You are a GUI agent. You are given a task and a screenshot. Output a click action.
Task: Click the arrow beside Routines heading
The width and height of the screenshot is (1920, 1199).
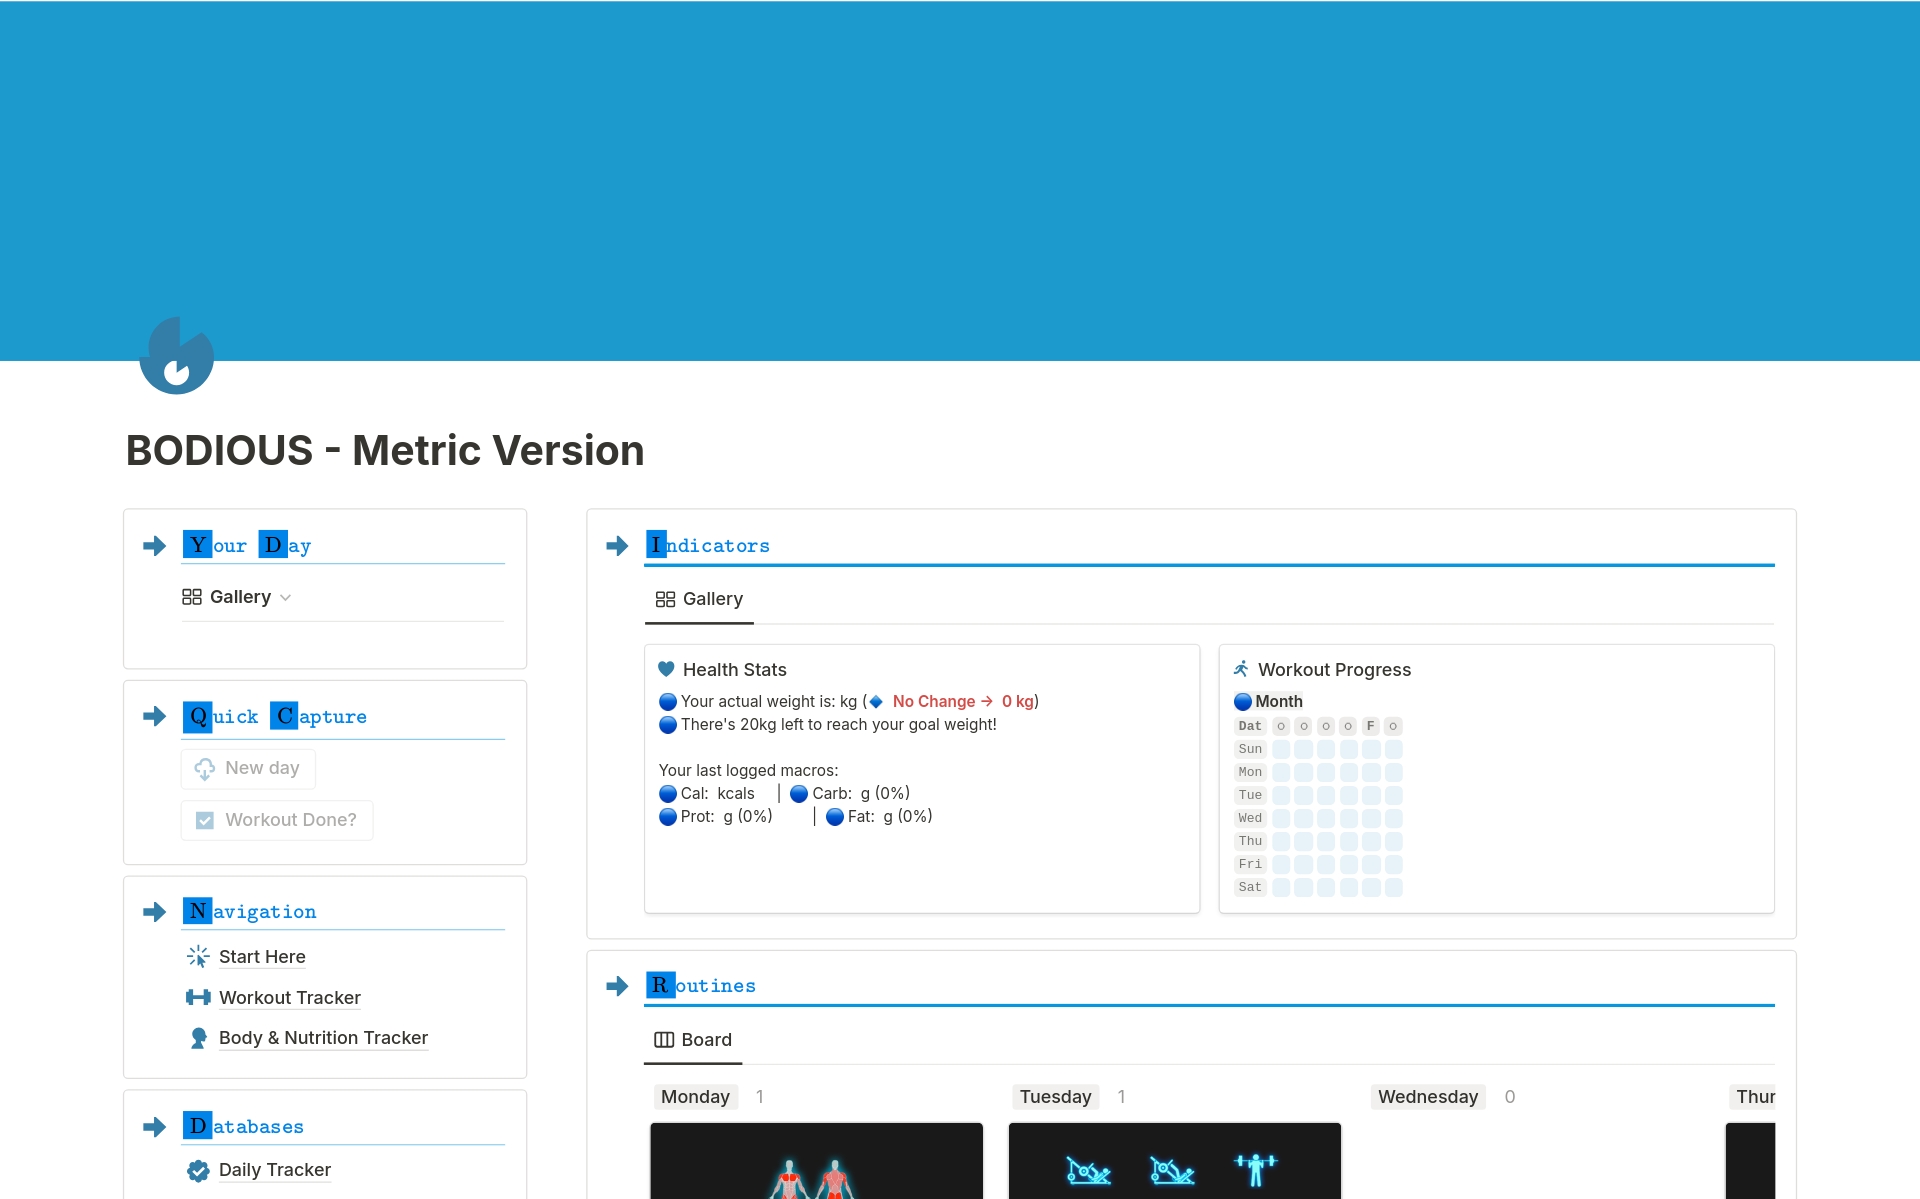pyautogui.click(x=617, y=986)
